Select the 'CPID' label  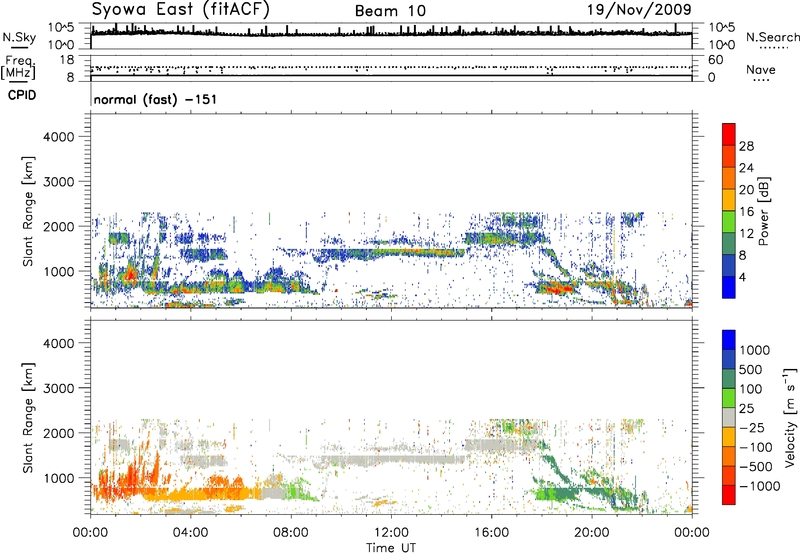click(x=22, y=95)
